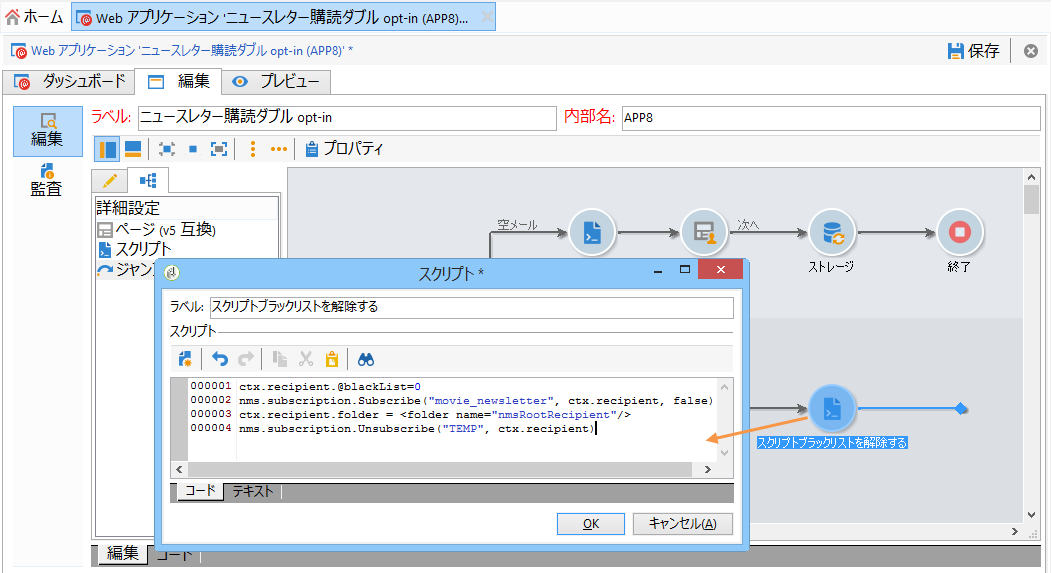Switch to the プレビュー tab

point(276,82)
